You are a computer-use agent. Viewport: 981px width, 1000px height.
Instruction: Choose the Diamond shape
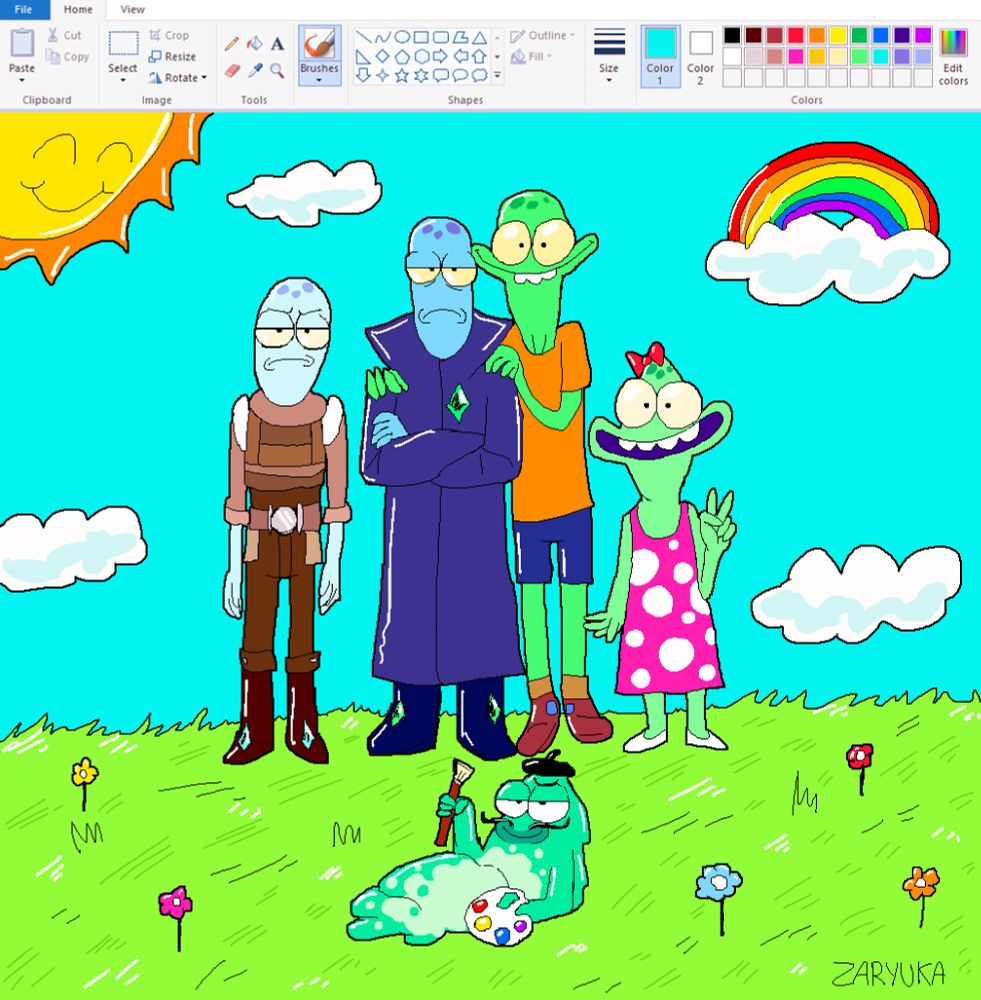coord(383,57)
